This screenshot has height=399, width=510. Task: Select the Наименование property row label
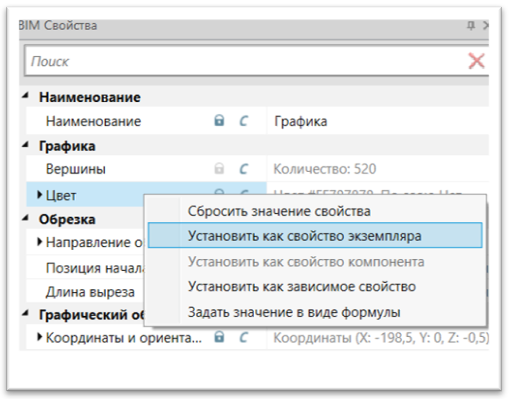pos(93,121)
